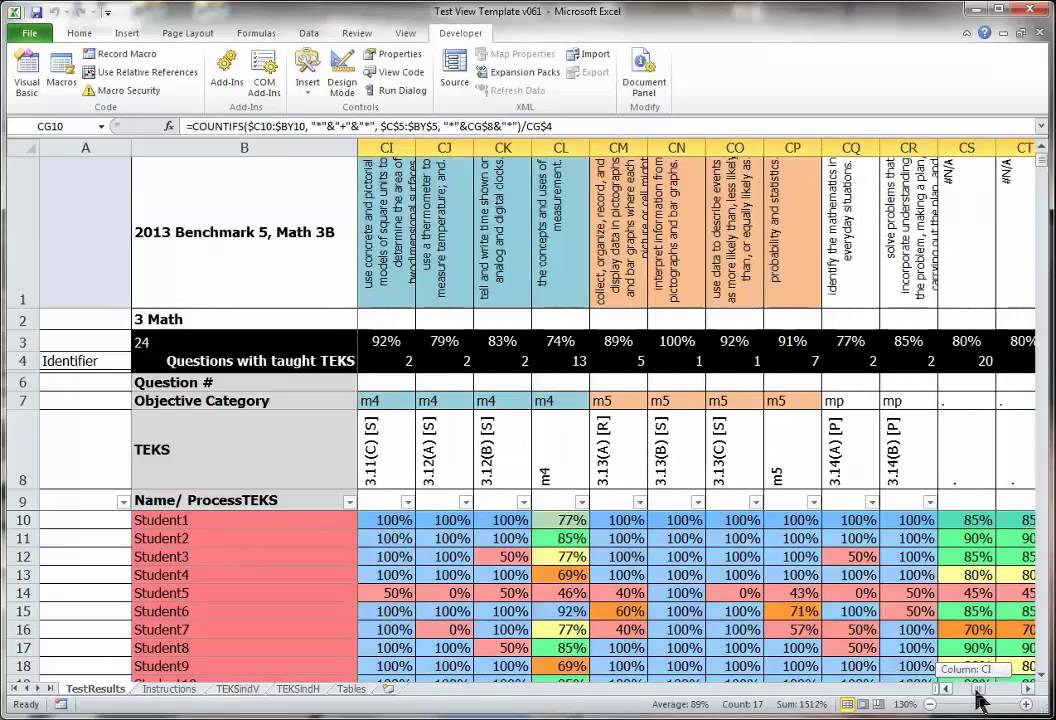This screenshot has width=1056, height=720.
Task: Customize Quick Access Toolbar dropdown
Action: tap(108, 13)
